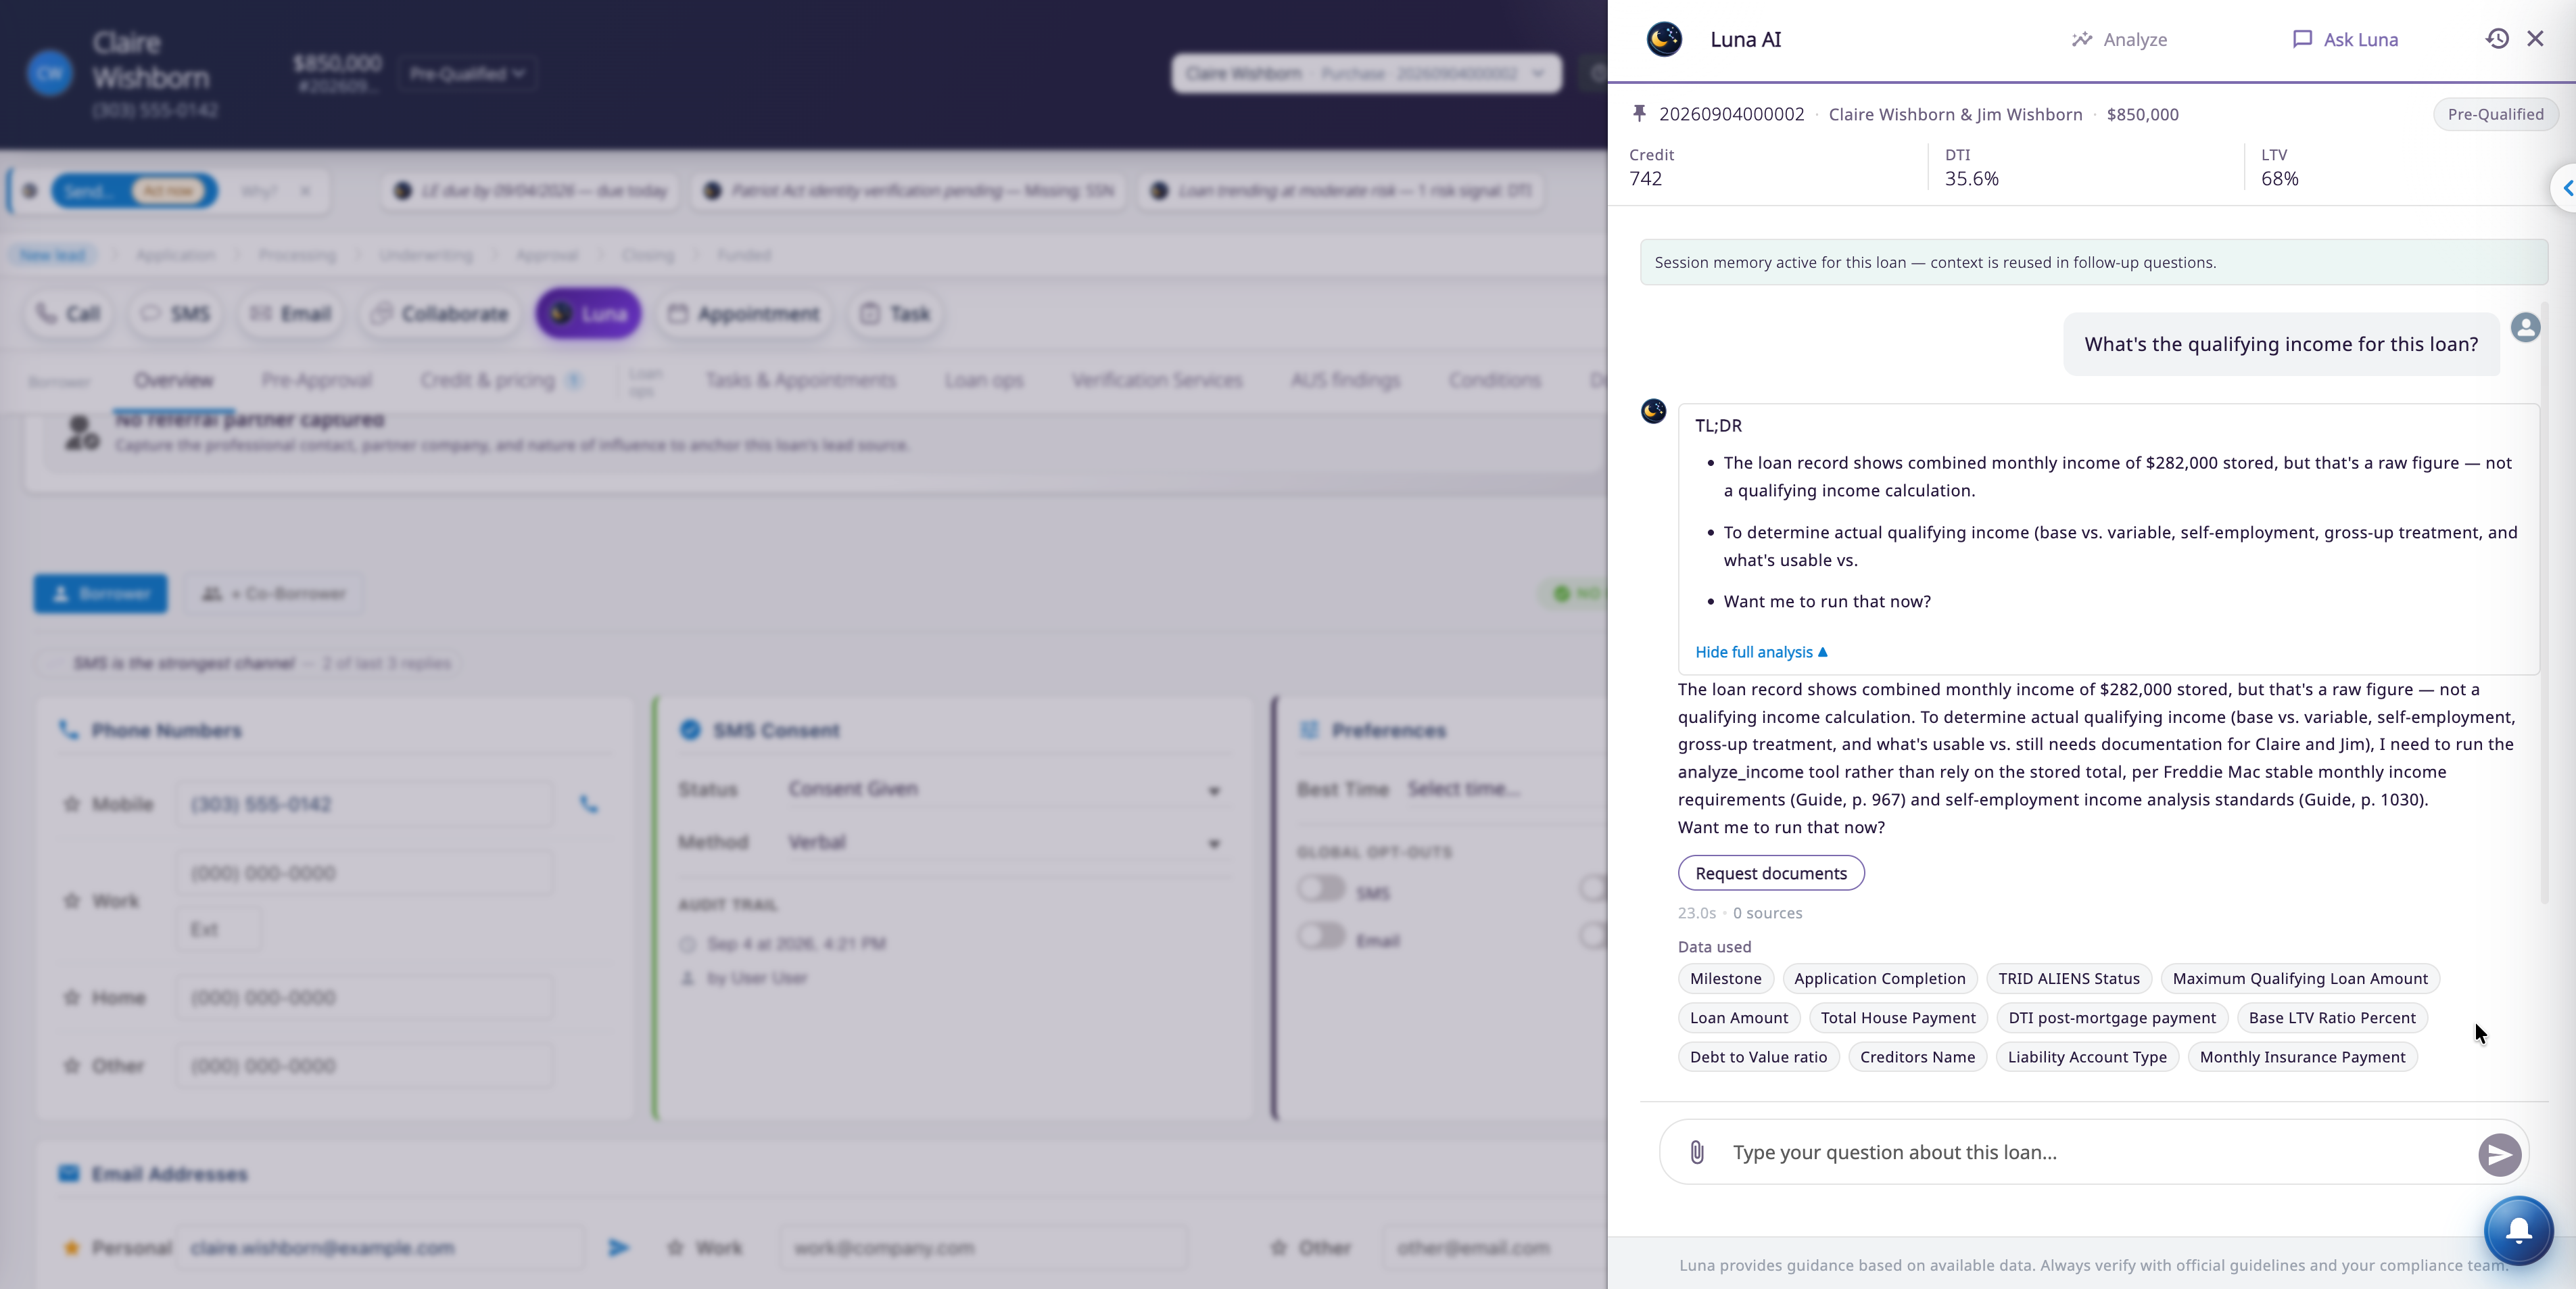Switch to the Overview tab

[174, 380]
